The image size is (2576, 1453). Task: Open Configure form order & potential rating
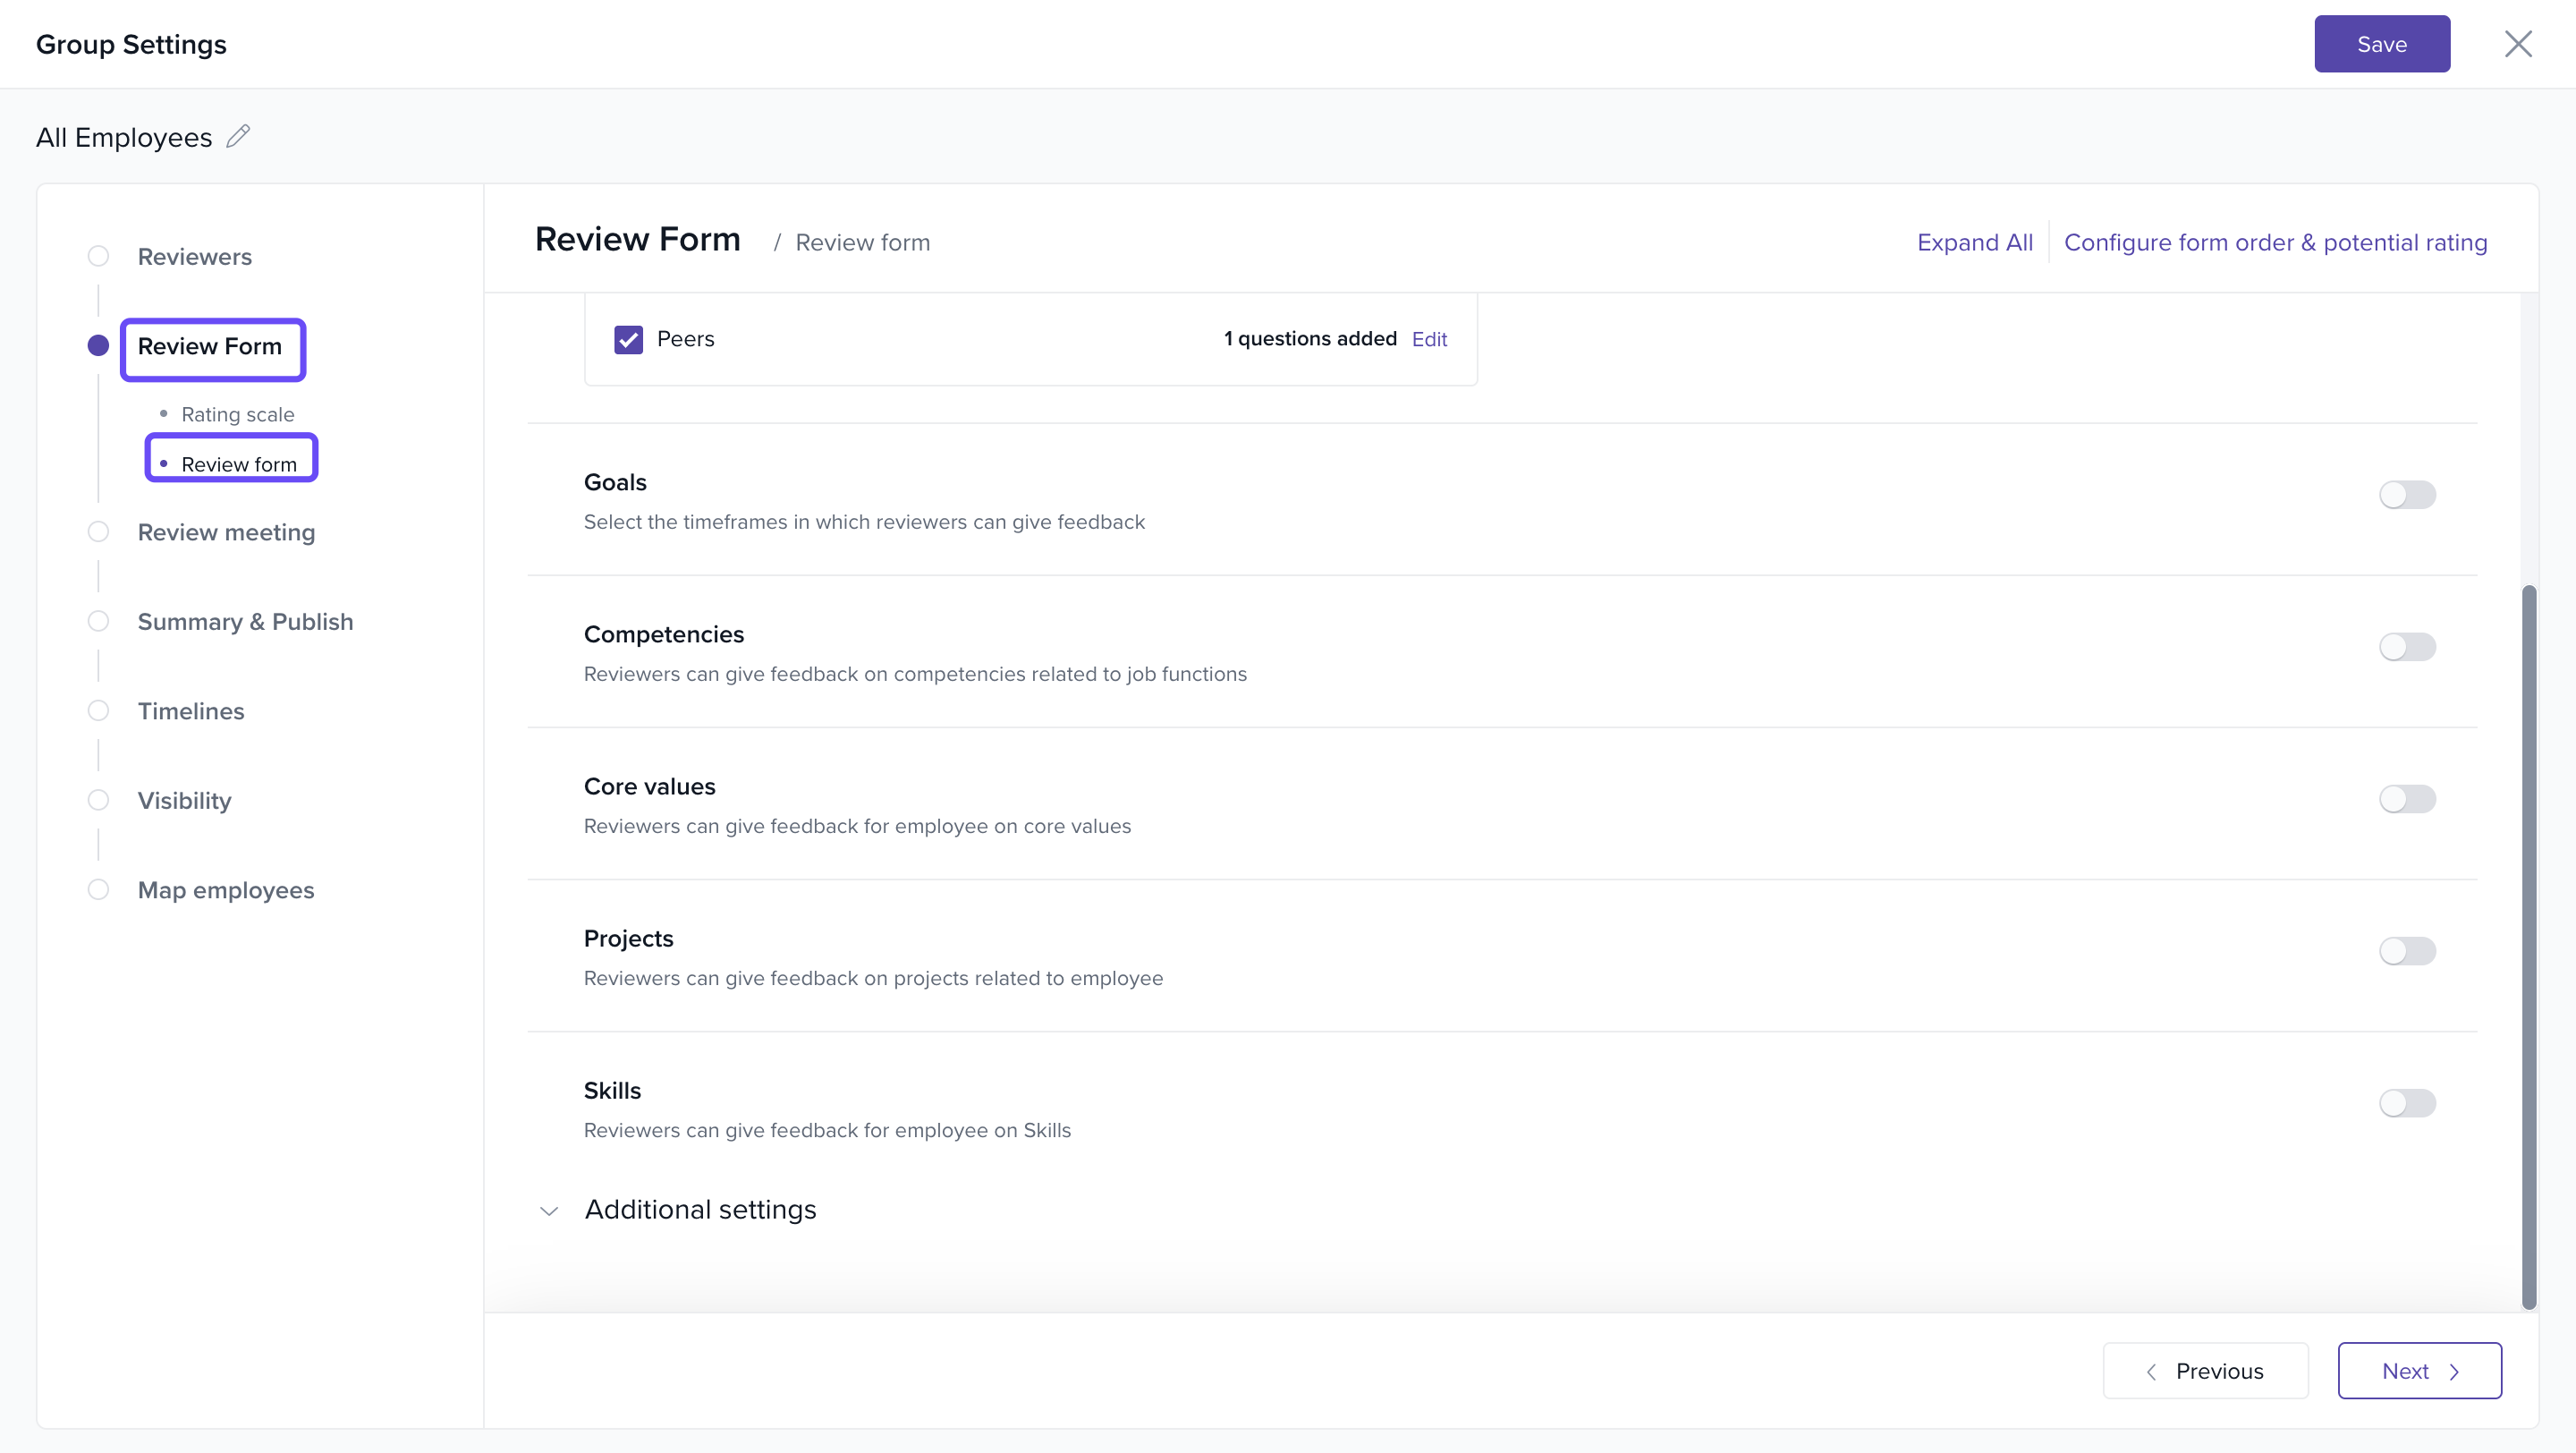tap(2275, 243)
